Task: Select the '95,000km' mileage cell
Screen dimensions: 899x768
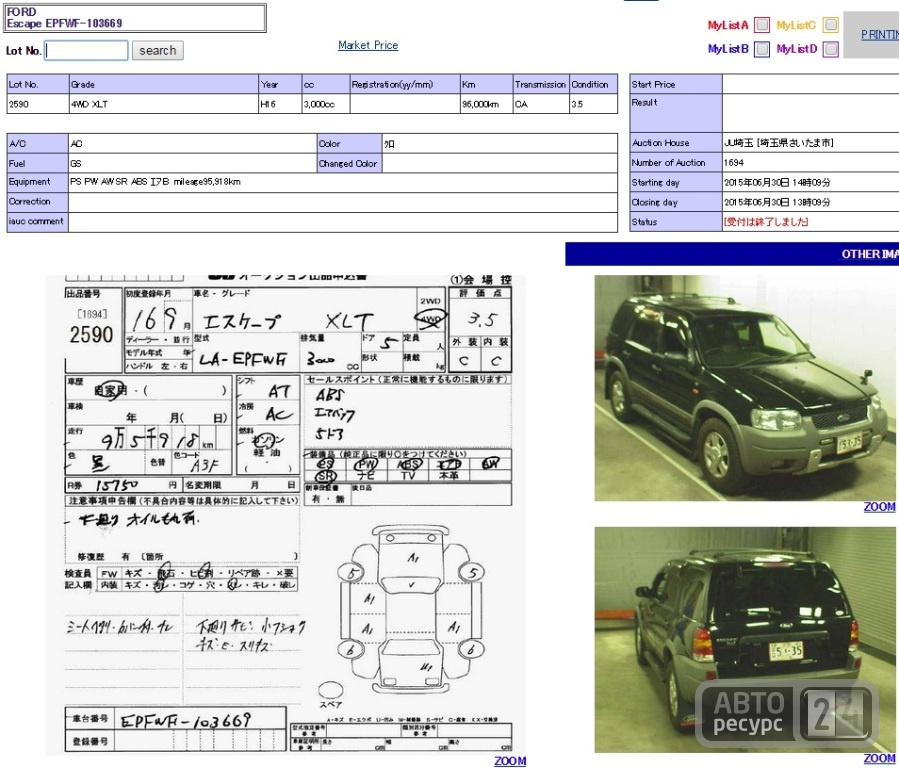Action: 486,104
